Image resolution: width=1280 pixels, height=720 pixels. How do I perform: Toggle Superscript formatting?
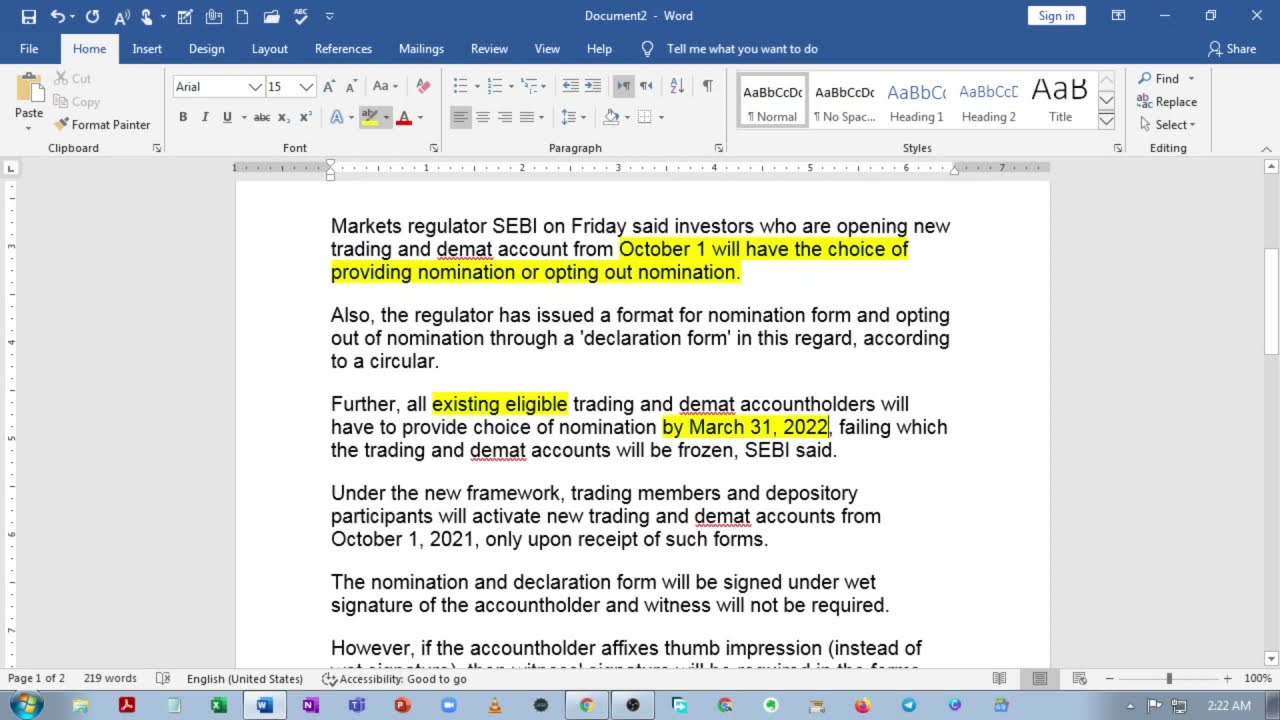coord(305,117)
